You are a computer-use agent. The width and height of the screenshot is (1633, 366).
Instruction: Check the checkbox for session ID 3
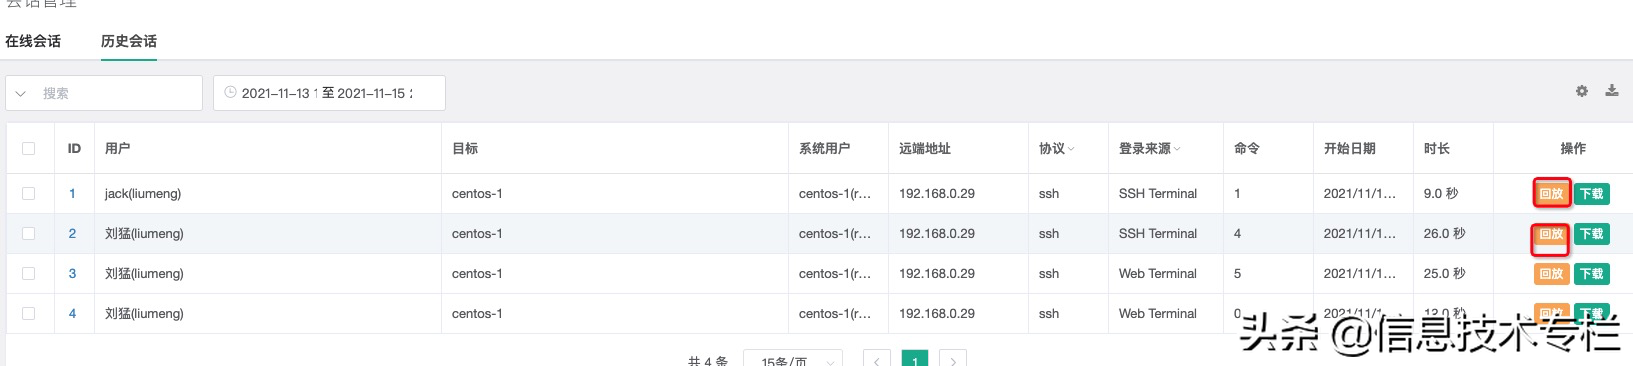tap(28, 273)
